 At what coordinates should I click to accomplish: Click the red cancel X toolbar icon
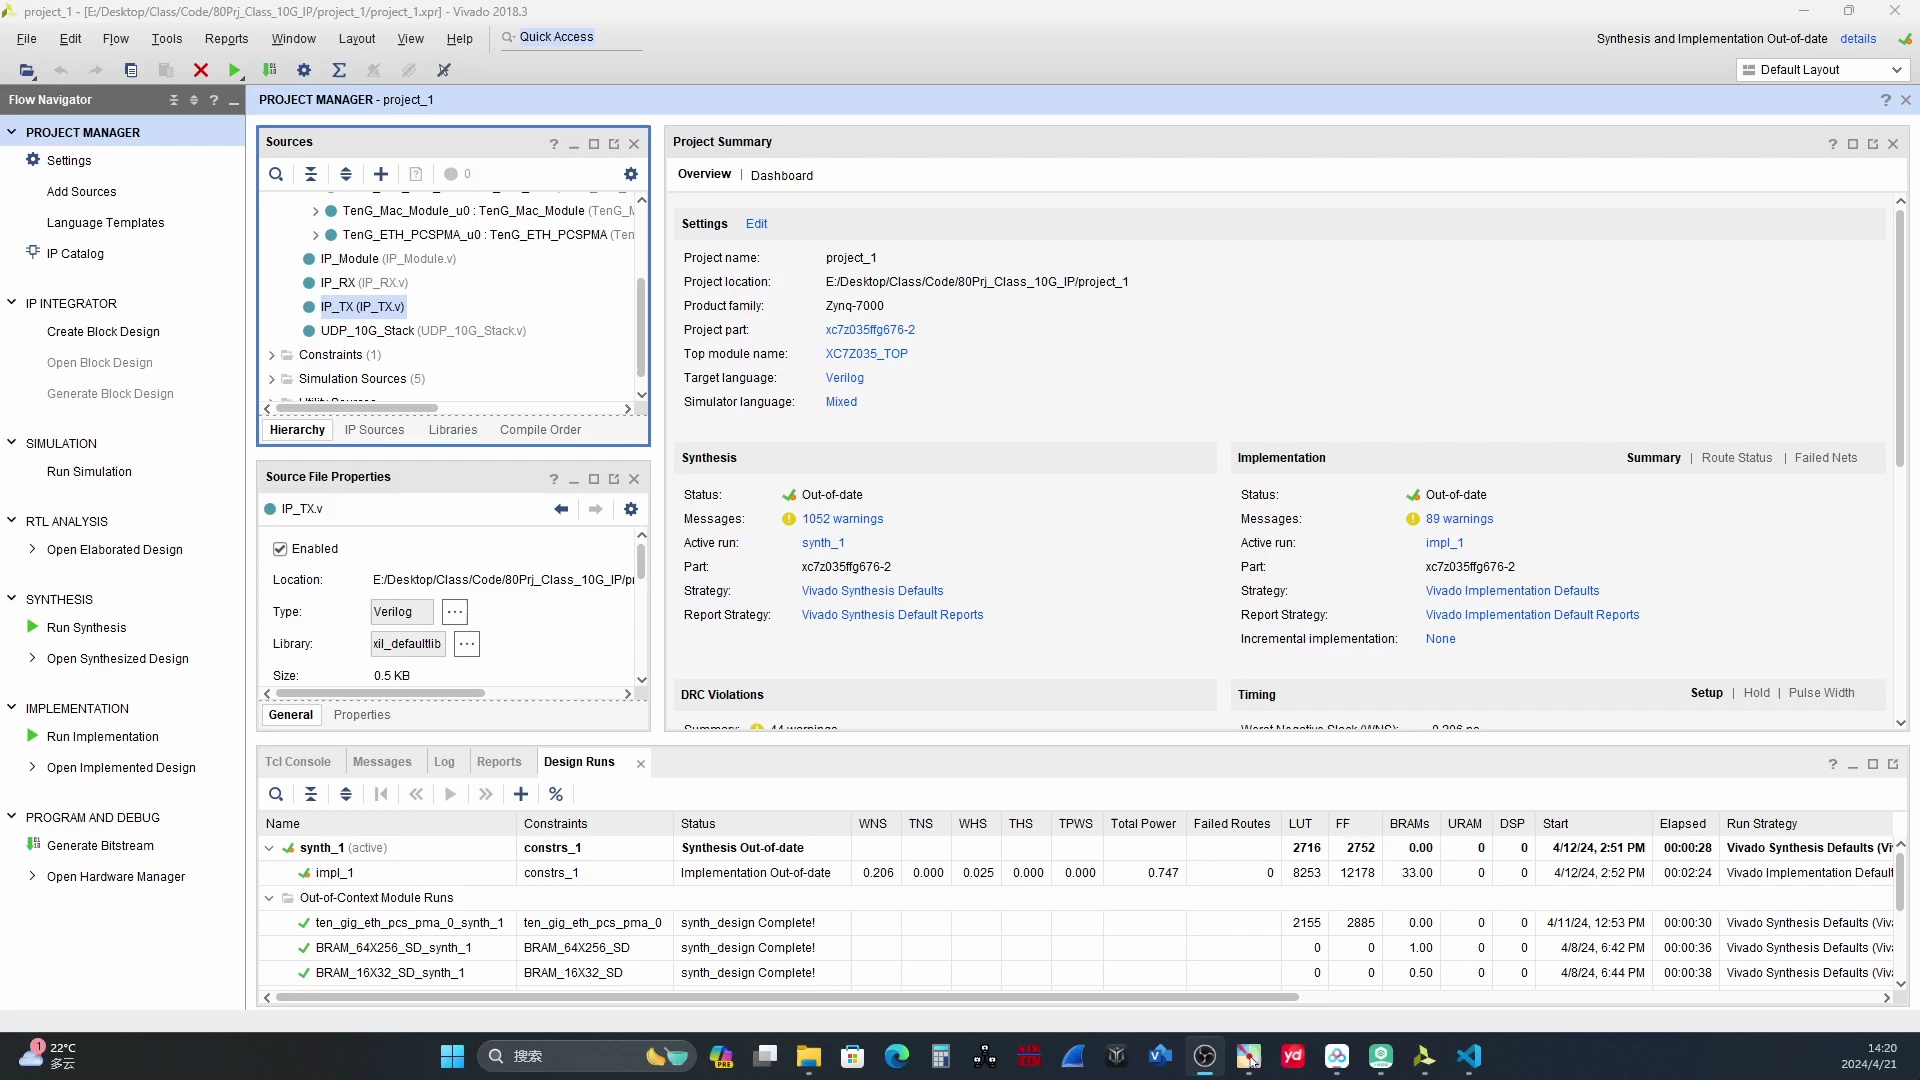click(x=201, y=70)
